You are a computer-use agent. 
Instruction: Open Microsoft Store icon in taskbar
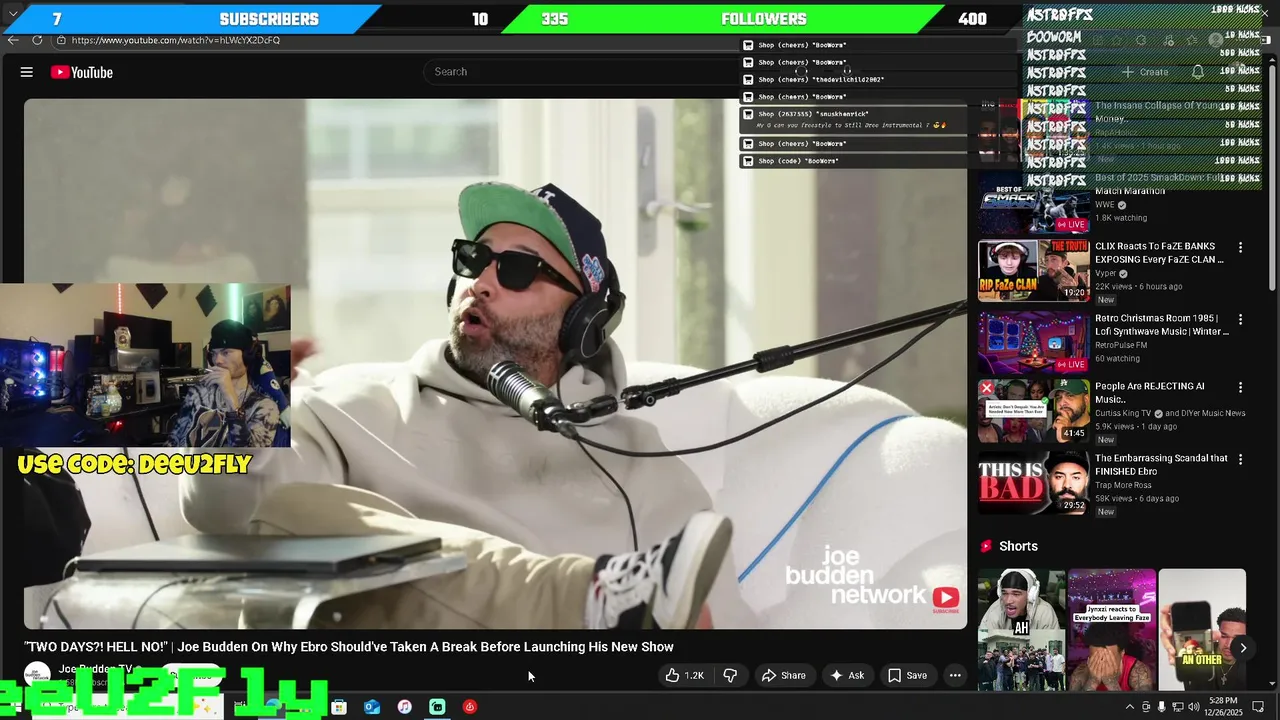coord(339,707)
